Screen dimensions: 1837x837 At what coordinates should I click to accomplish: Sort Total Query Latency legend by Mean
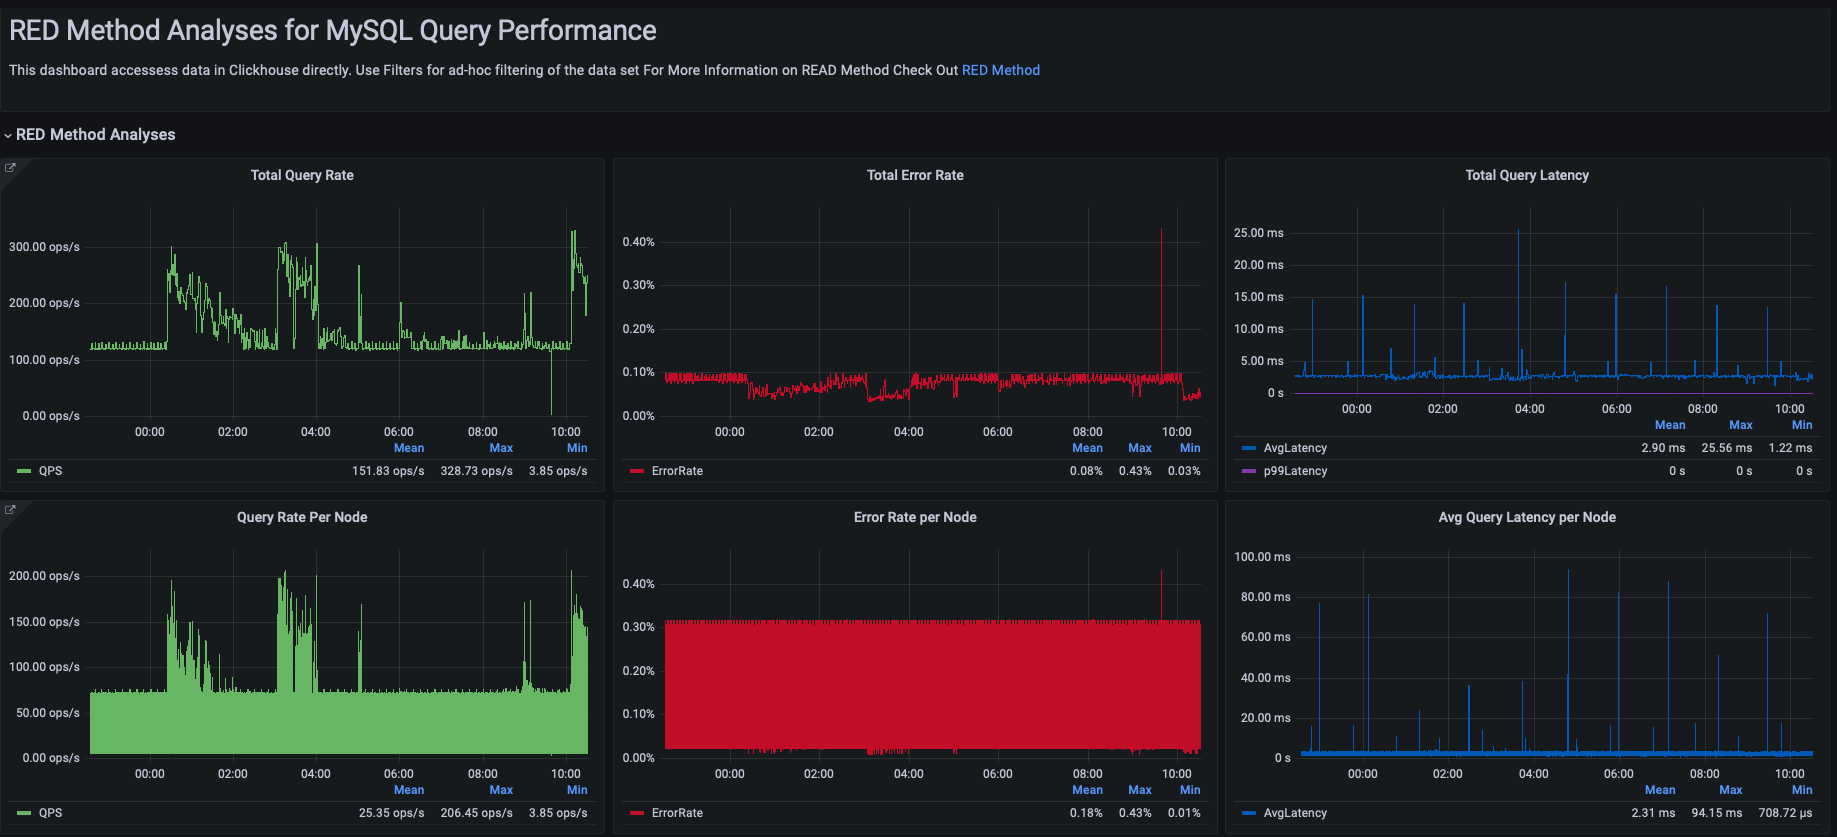(x=1669, y=425)
